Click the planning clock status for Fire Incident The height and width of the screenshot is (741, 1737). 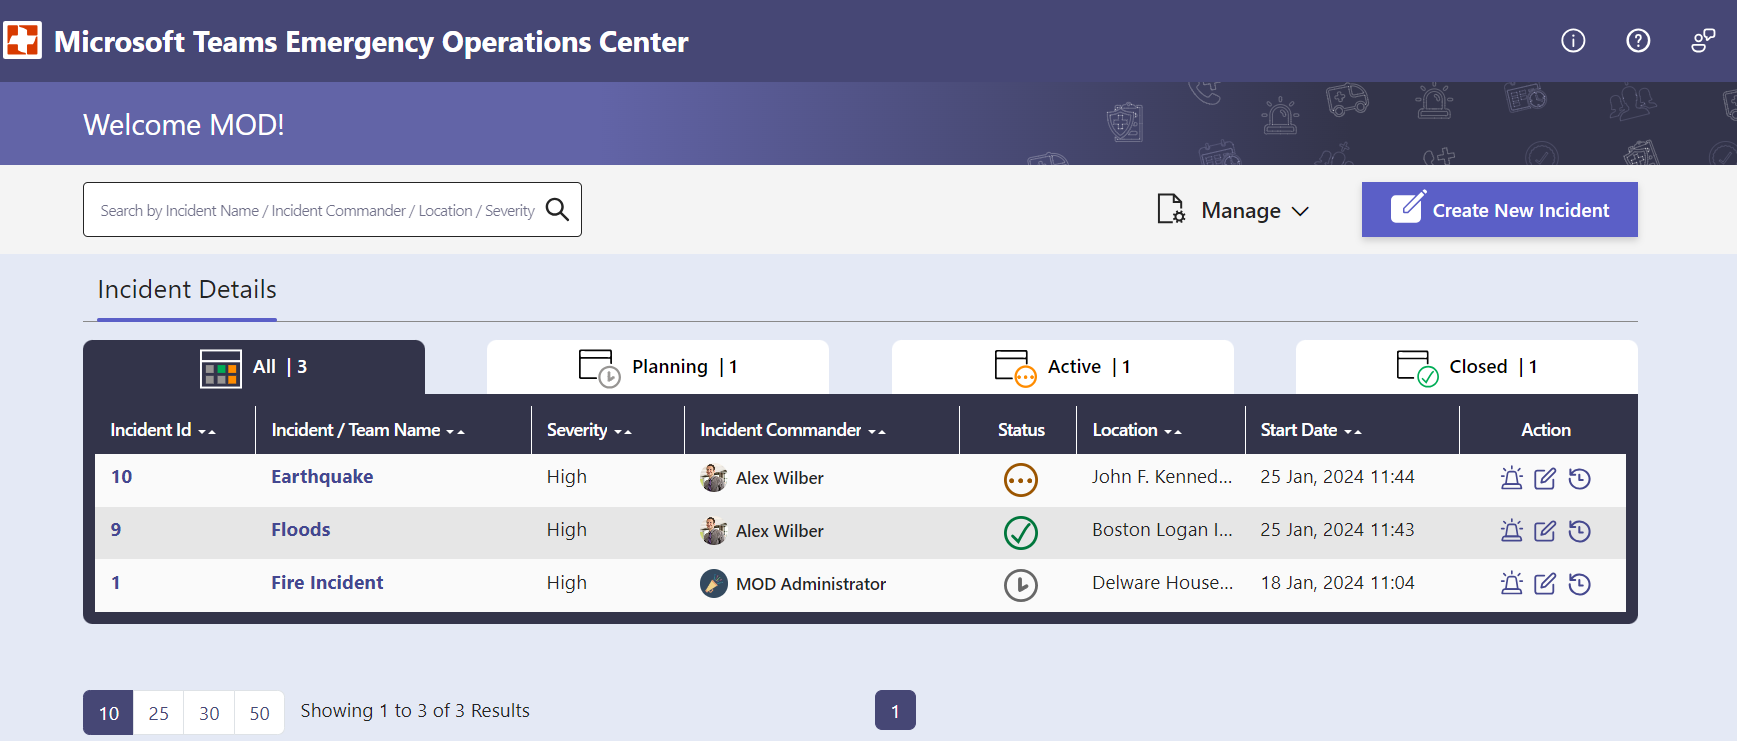[1021, 585]
